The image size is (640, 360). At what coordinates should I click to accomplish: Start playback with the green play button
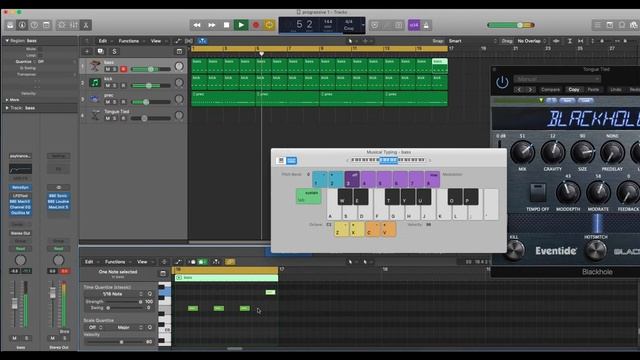(241, 25)
